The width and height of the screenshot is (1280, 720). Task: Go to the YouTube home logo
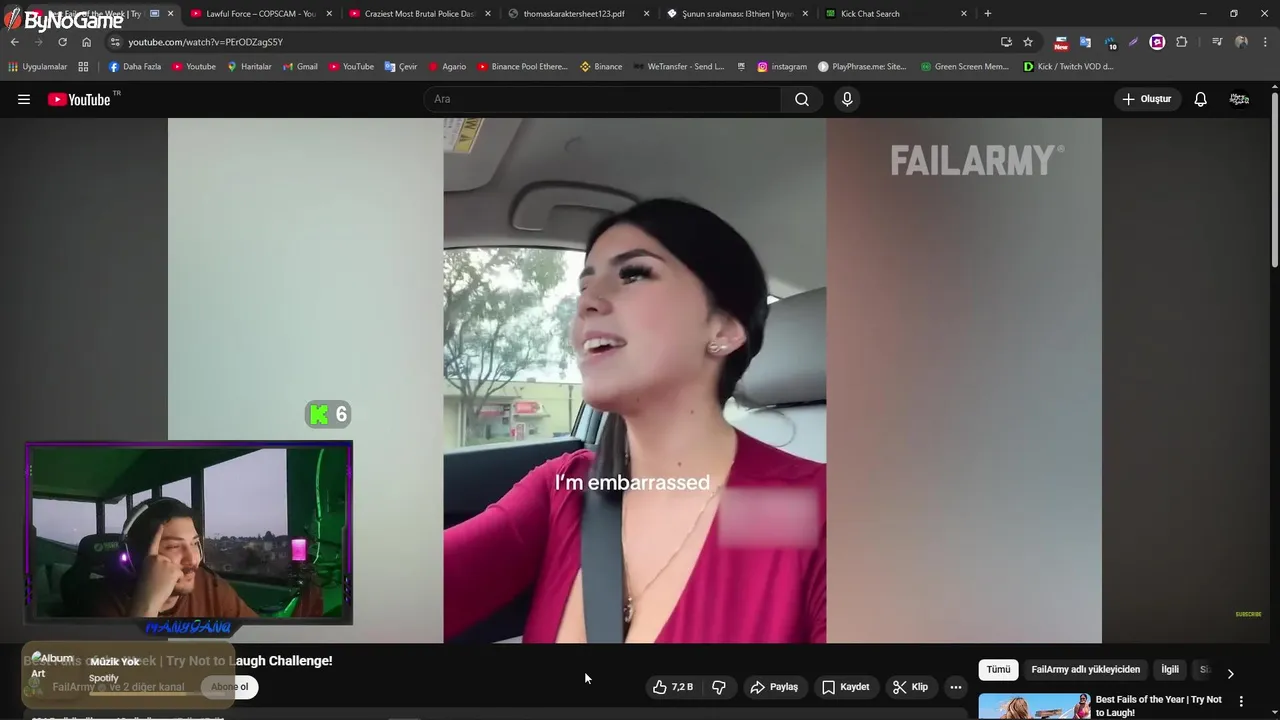point(79,99)
